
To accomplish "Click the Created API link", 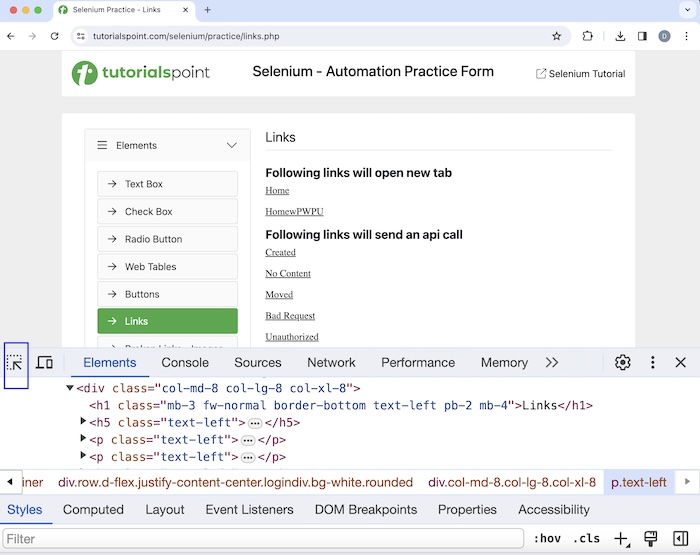I will [x=280, y=253].
